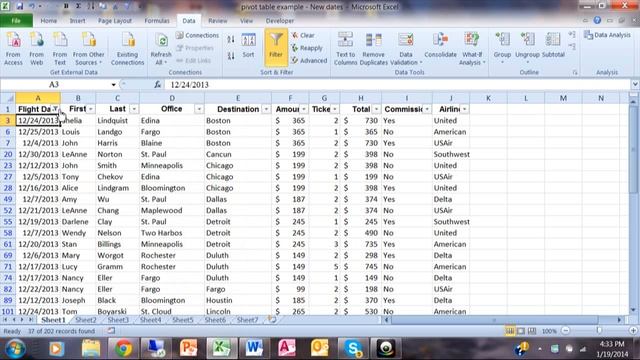Screen dimensions: 640x360
Task: Click the Select All corner button
Action: (8, 98)
